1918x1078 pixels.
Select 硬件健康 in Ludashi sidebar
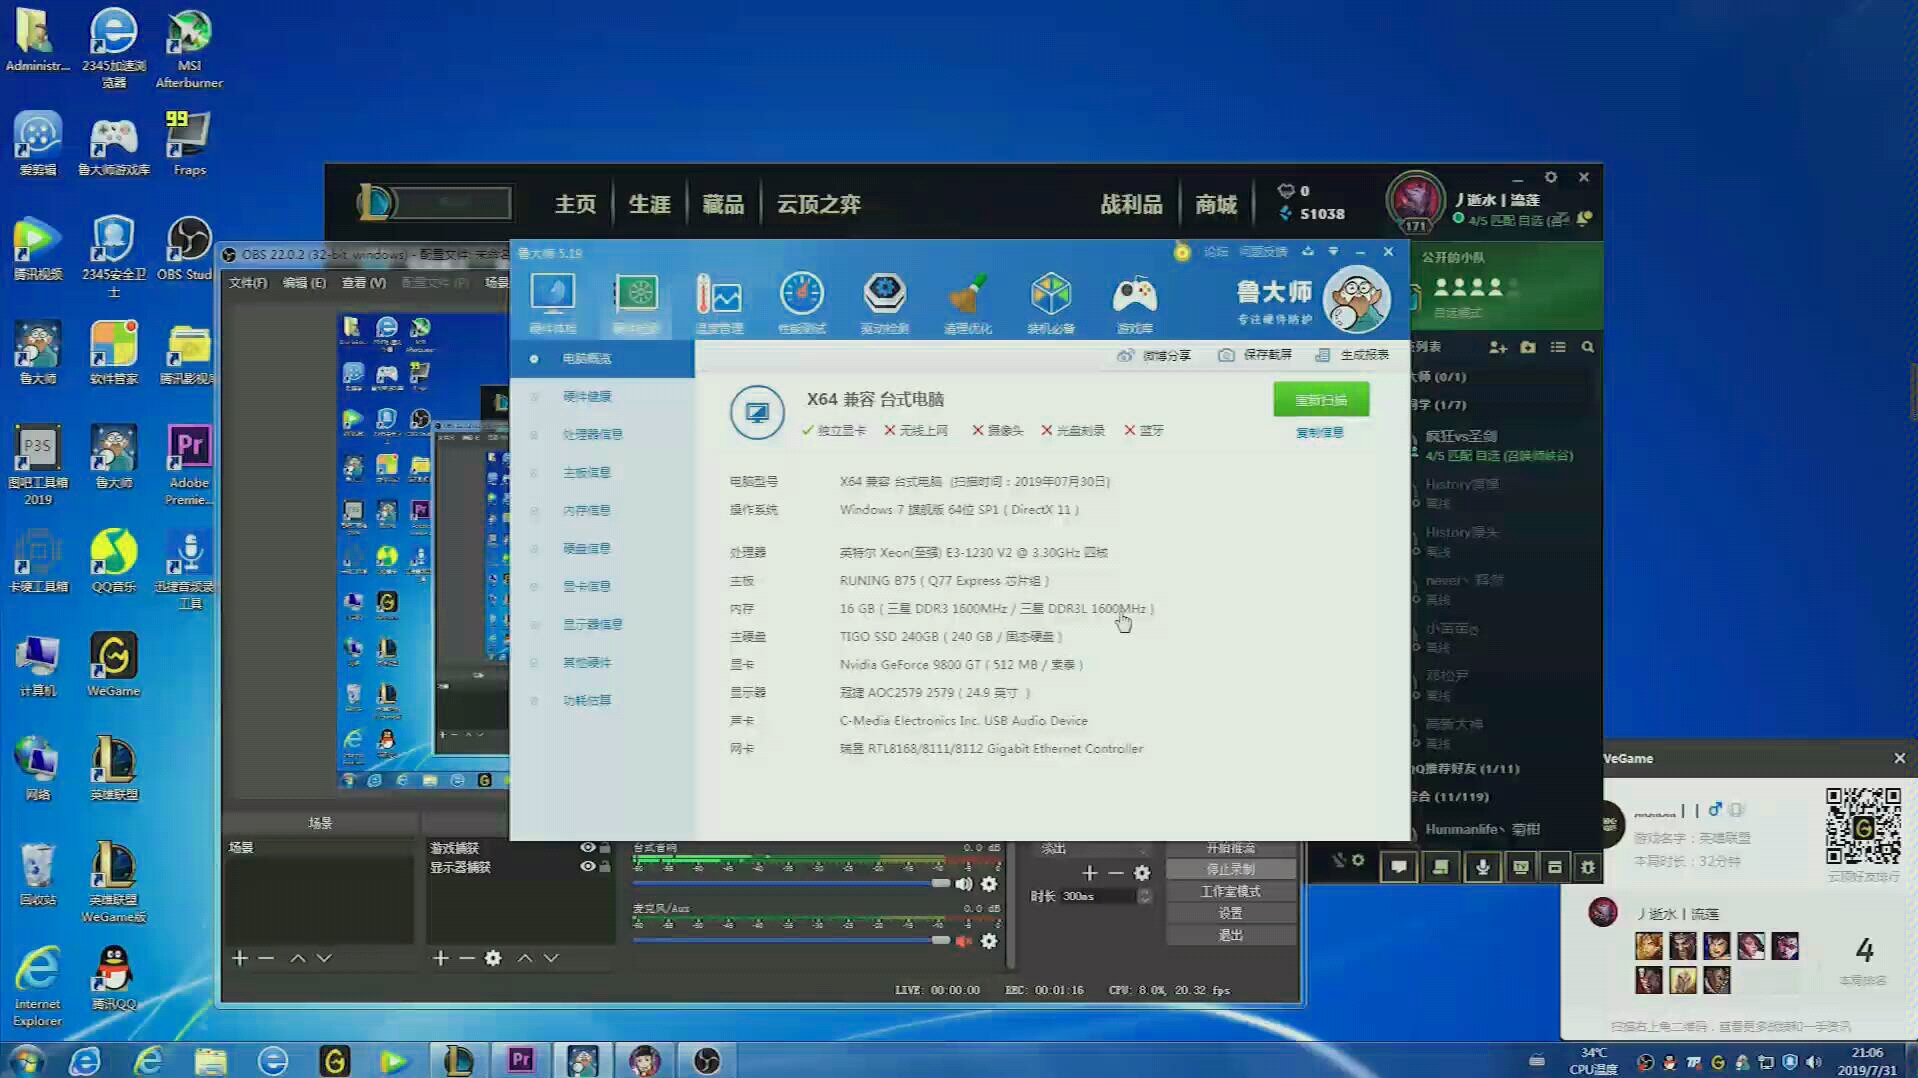(602, 397)
